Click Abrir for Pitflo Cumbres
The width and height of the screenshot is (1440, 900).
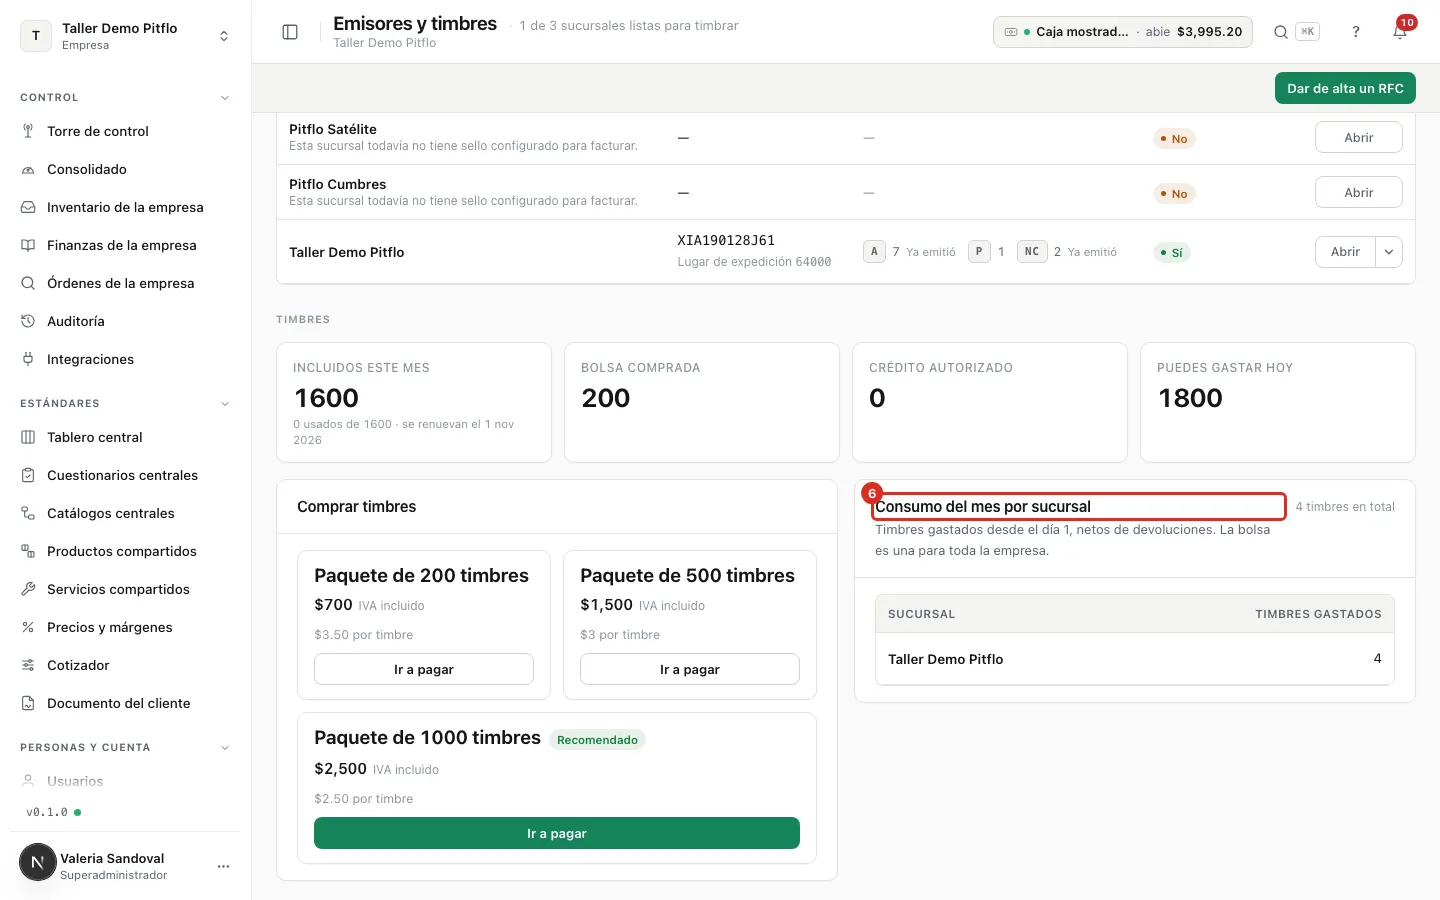(1358, 192)
